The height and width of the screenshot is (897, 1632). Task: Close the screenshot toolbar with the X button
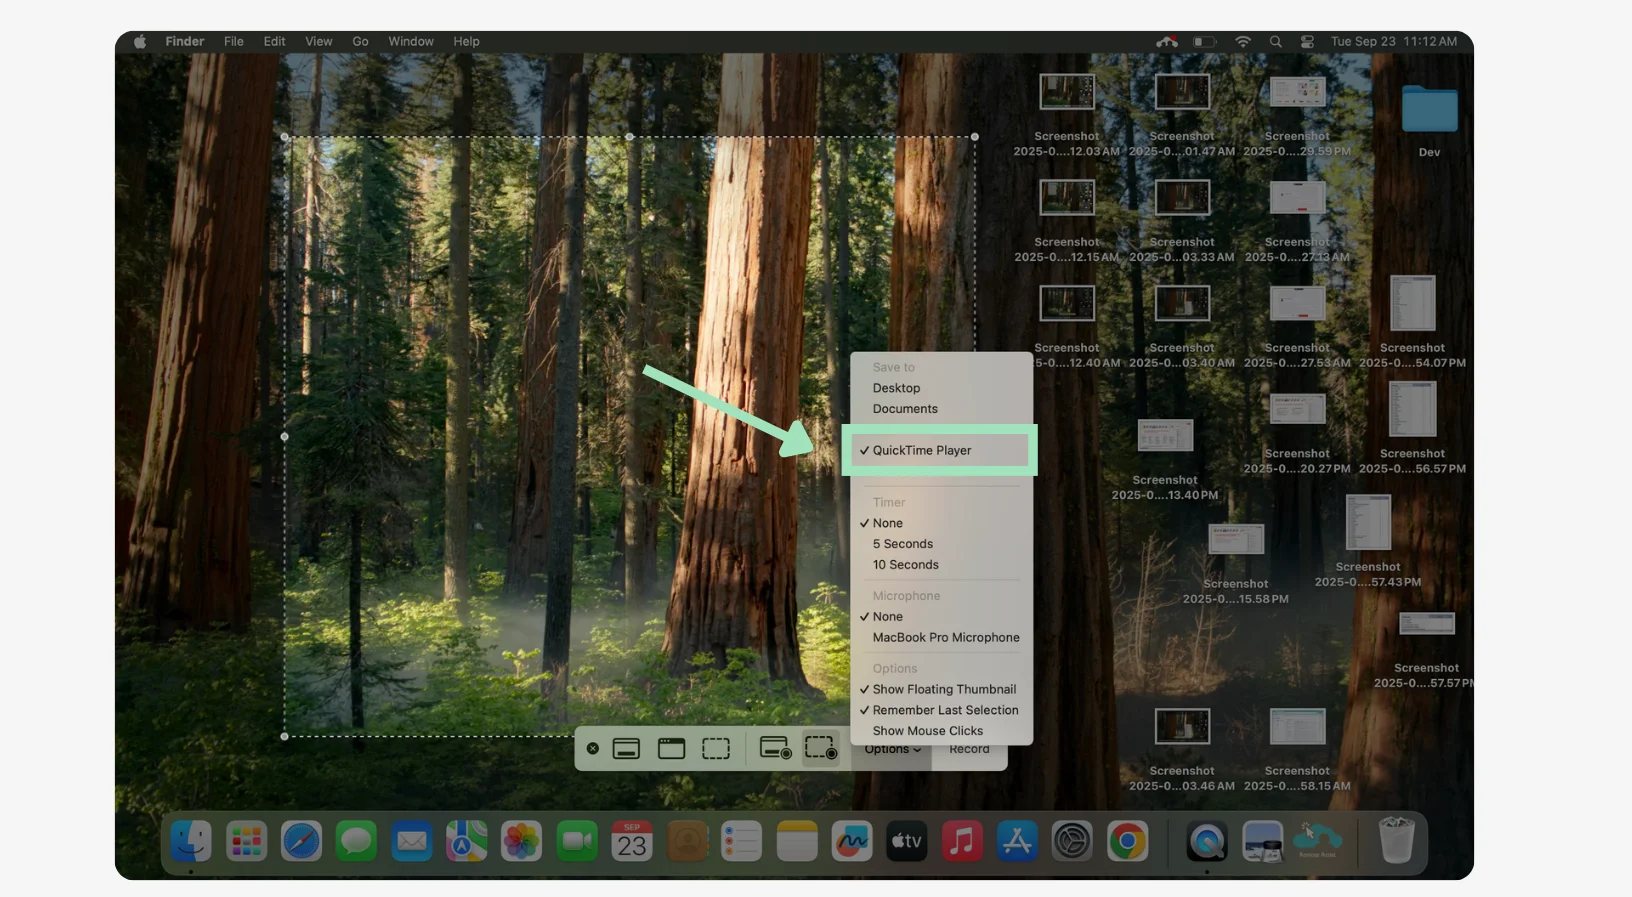(x=593, y=748)
